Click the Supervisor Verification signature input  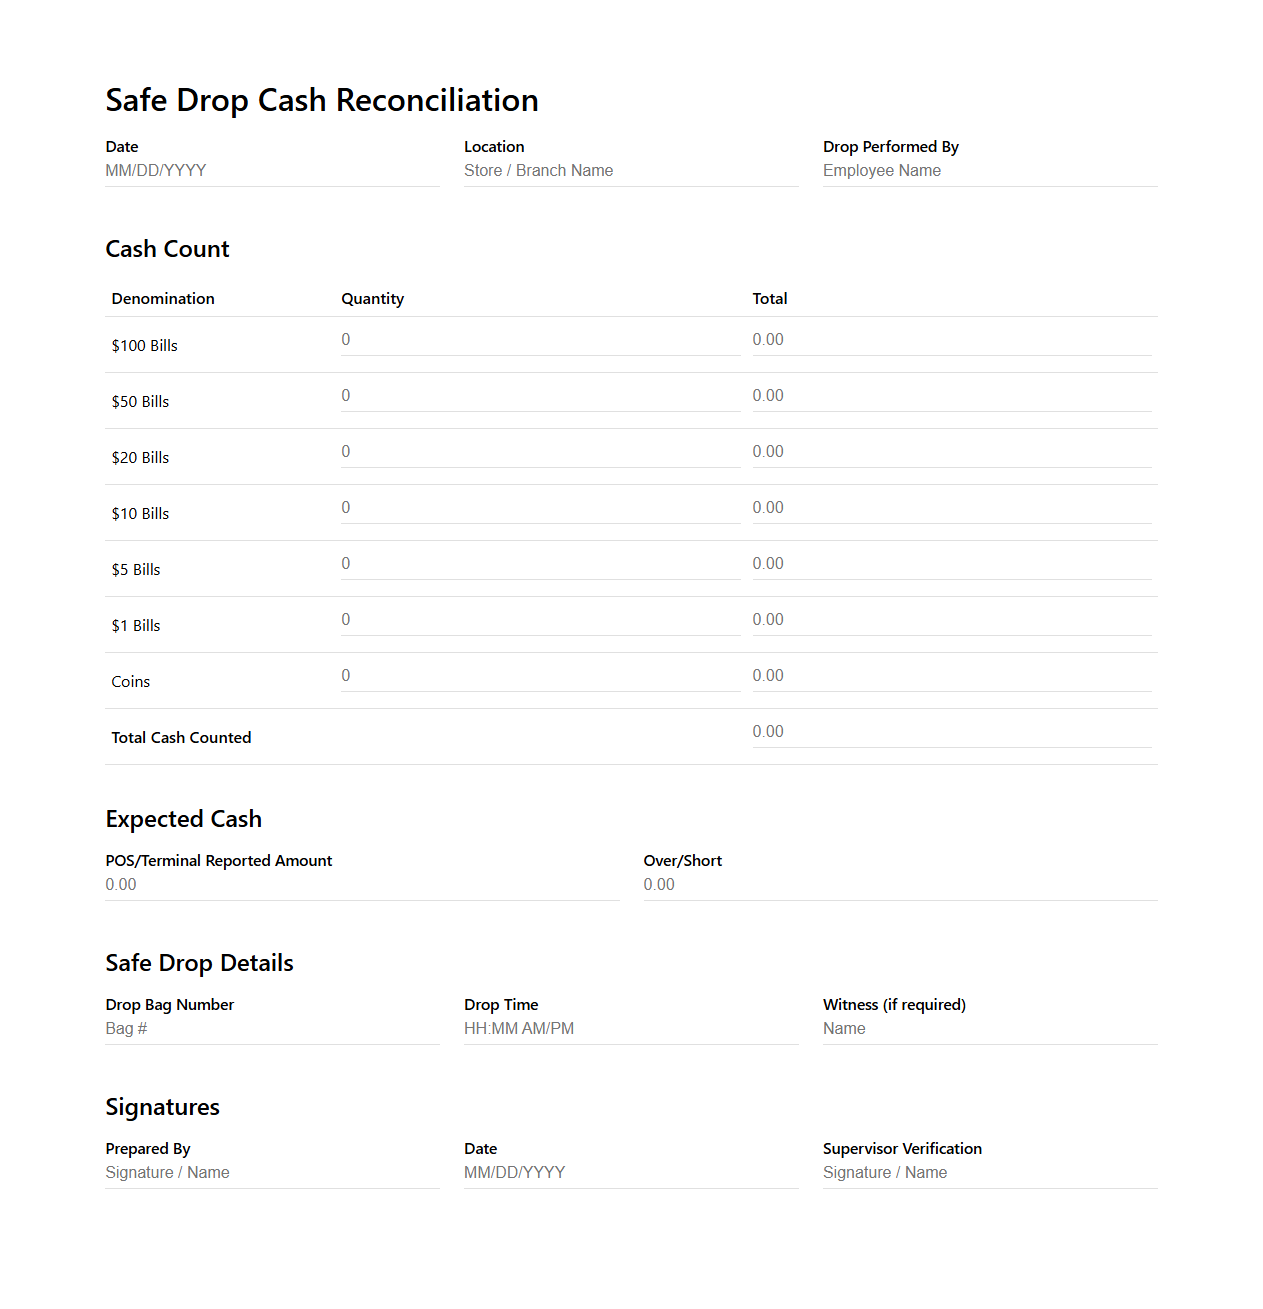(988, 1172)
